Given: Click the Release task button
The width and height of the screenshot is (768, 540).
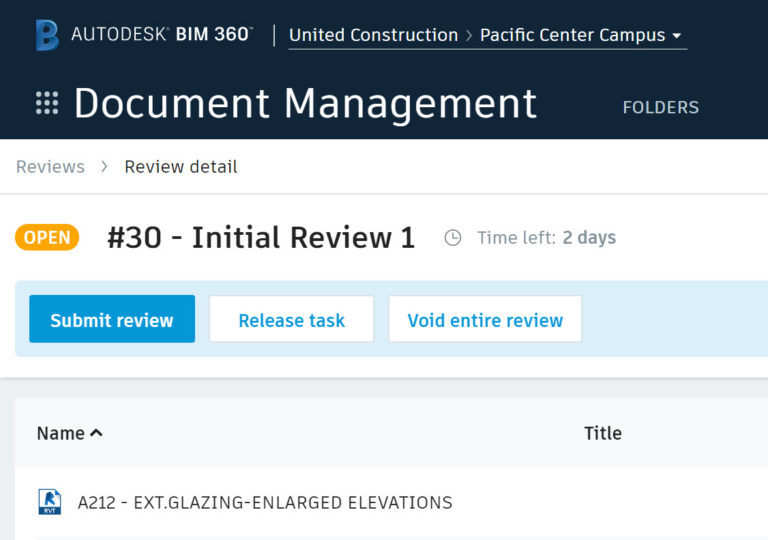Looking at the screenshot, I should [x=291, y=319].
